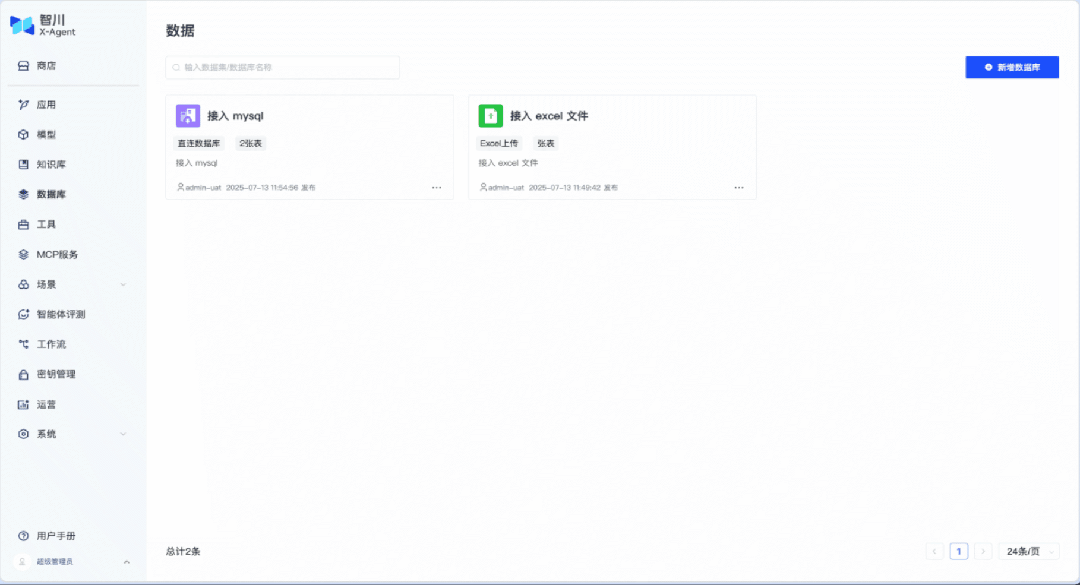
Task: Click the purple mysql database card icon
Action: pyautogui.click(x=188, y=116)
